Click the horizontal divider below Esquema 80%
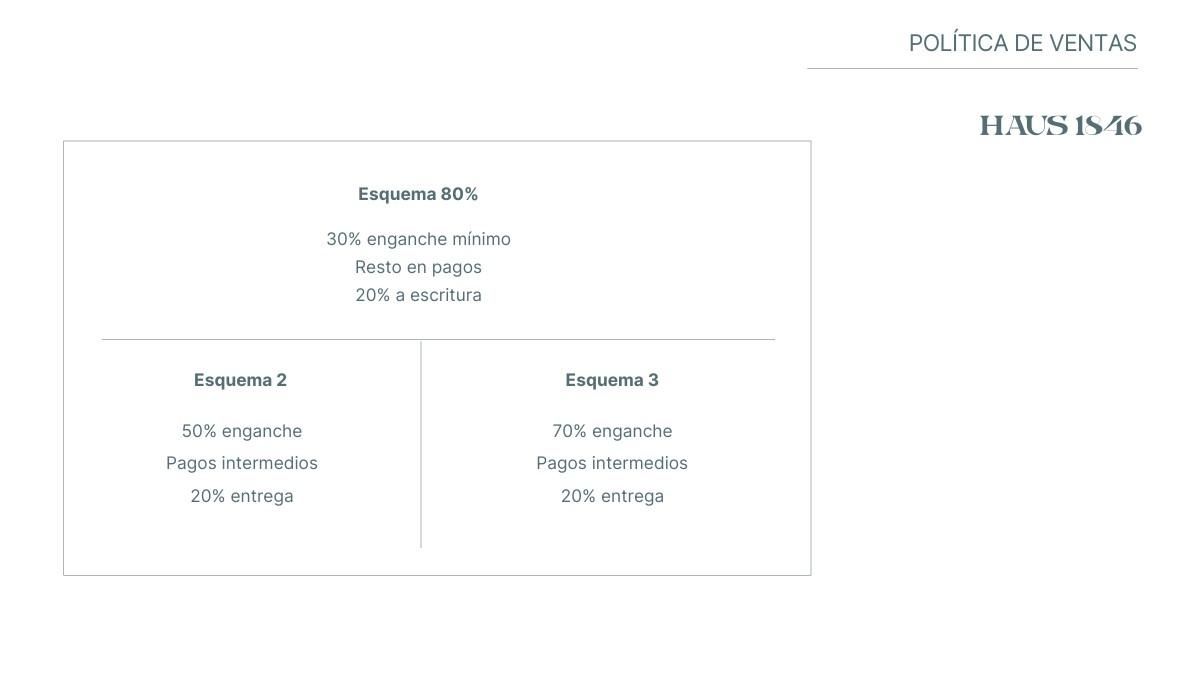The image size is (1197, 683). pyautogui.click(x=438, y=339)
